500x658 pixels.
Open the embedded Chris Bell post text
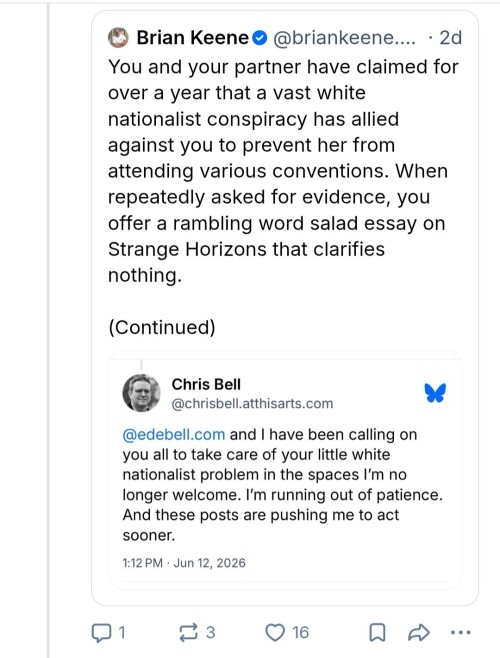coord(282,485)
